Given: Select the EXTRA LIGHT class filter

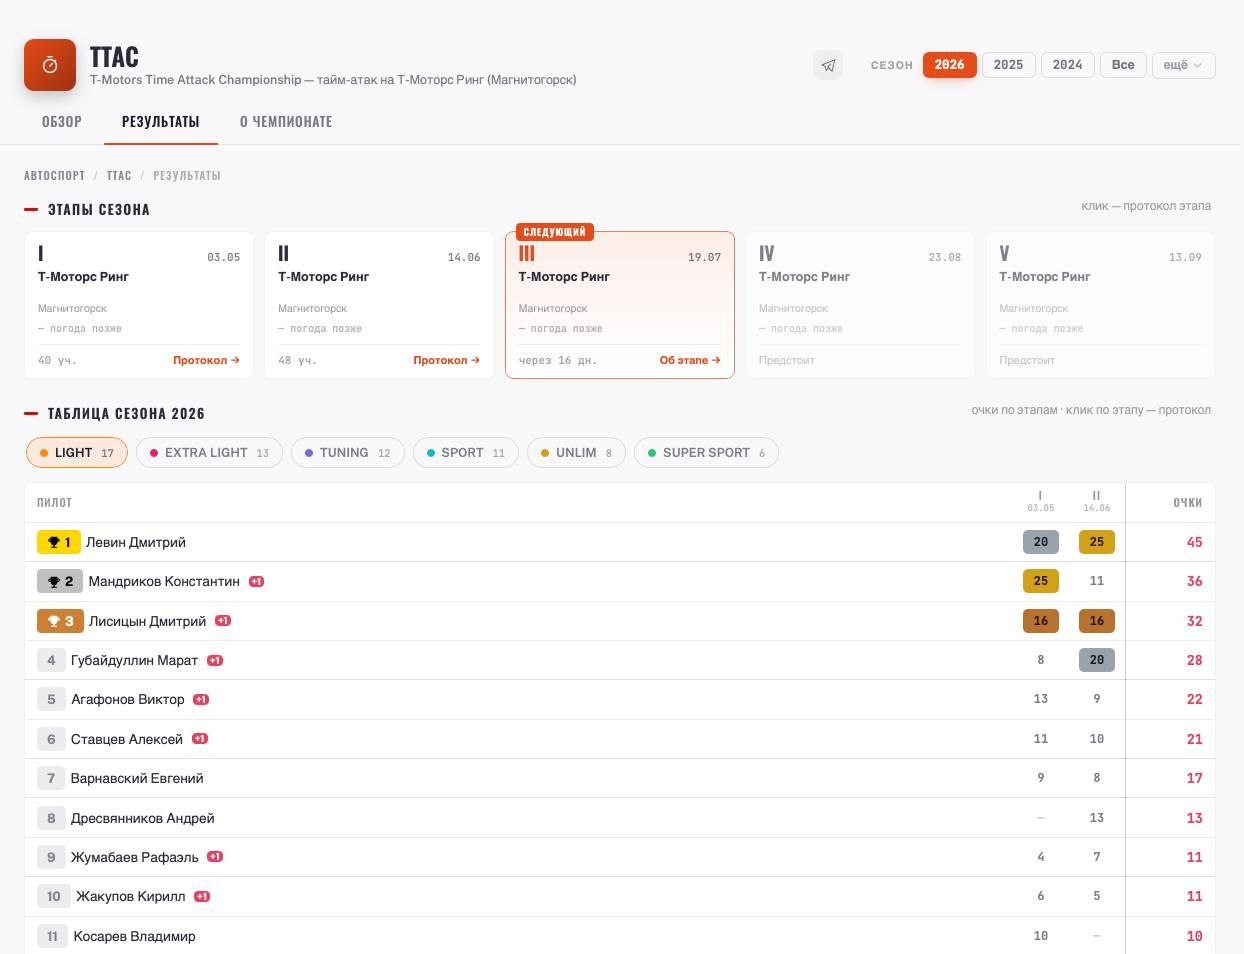Looking at the screenshot, I should click(209, 453).
